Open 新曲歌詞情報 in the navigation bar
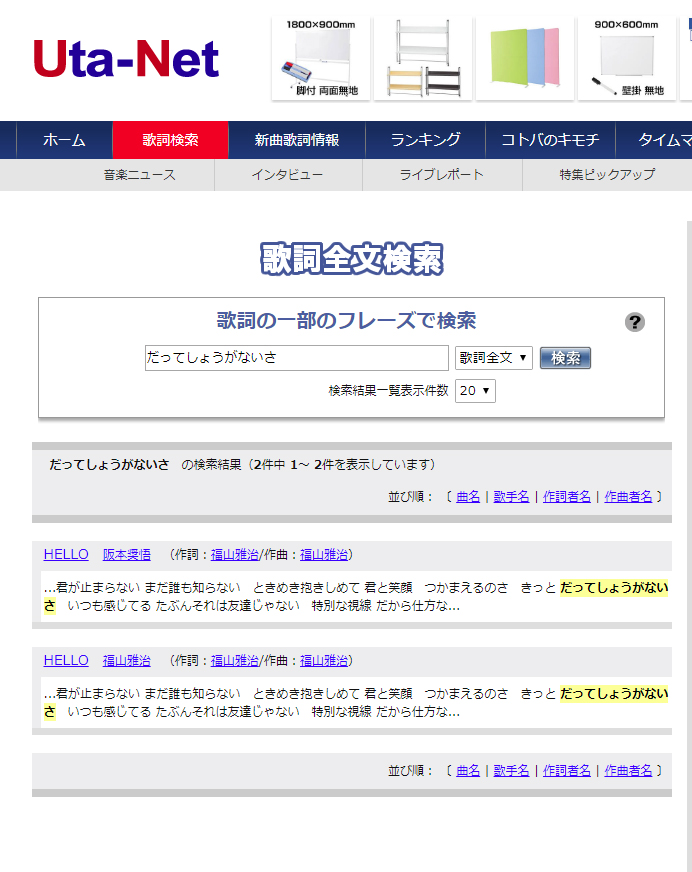The width and height of the screenshot is (692, 872). click(296, 140)
